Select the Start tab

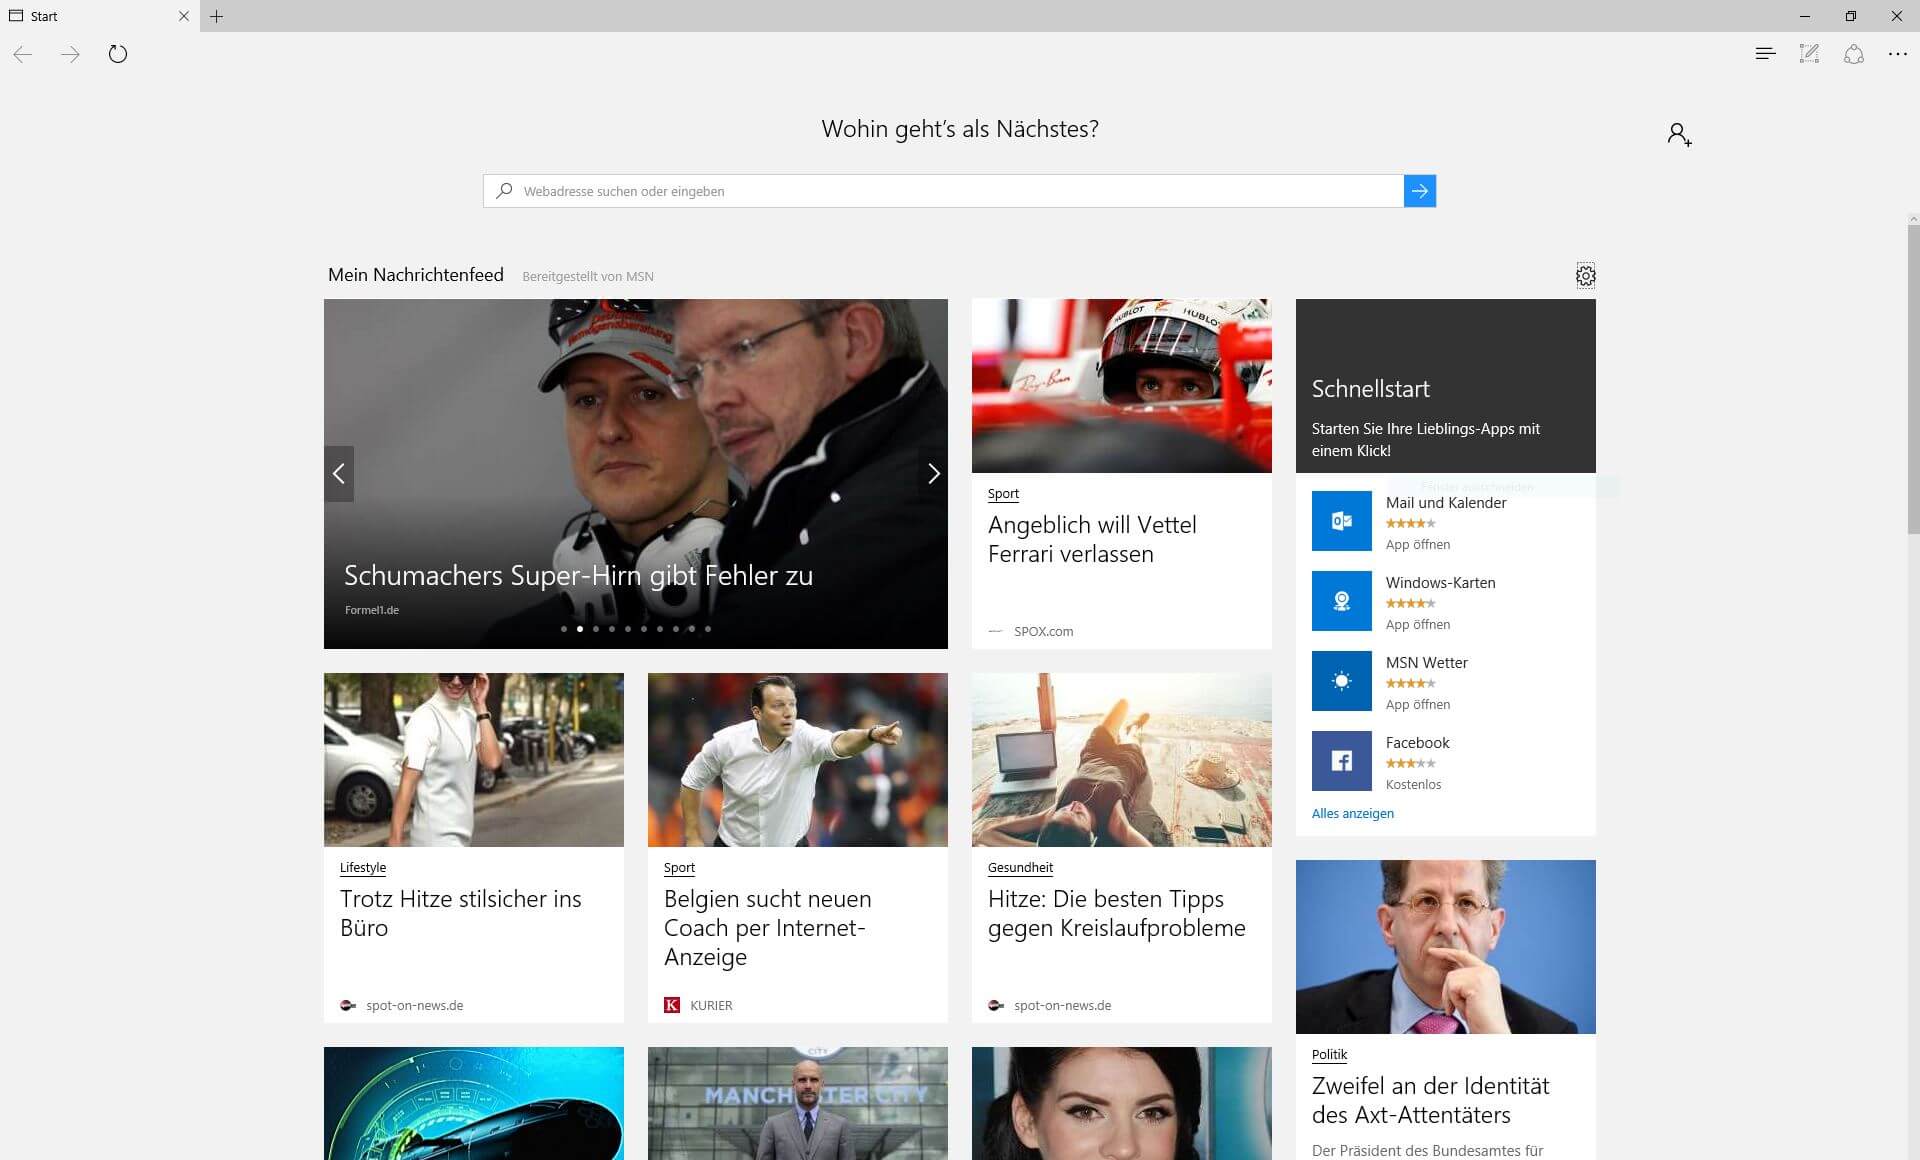100,16
